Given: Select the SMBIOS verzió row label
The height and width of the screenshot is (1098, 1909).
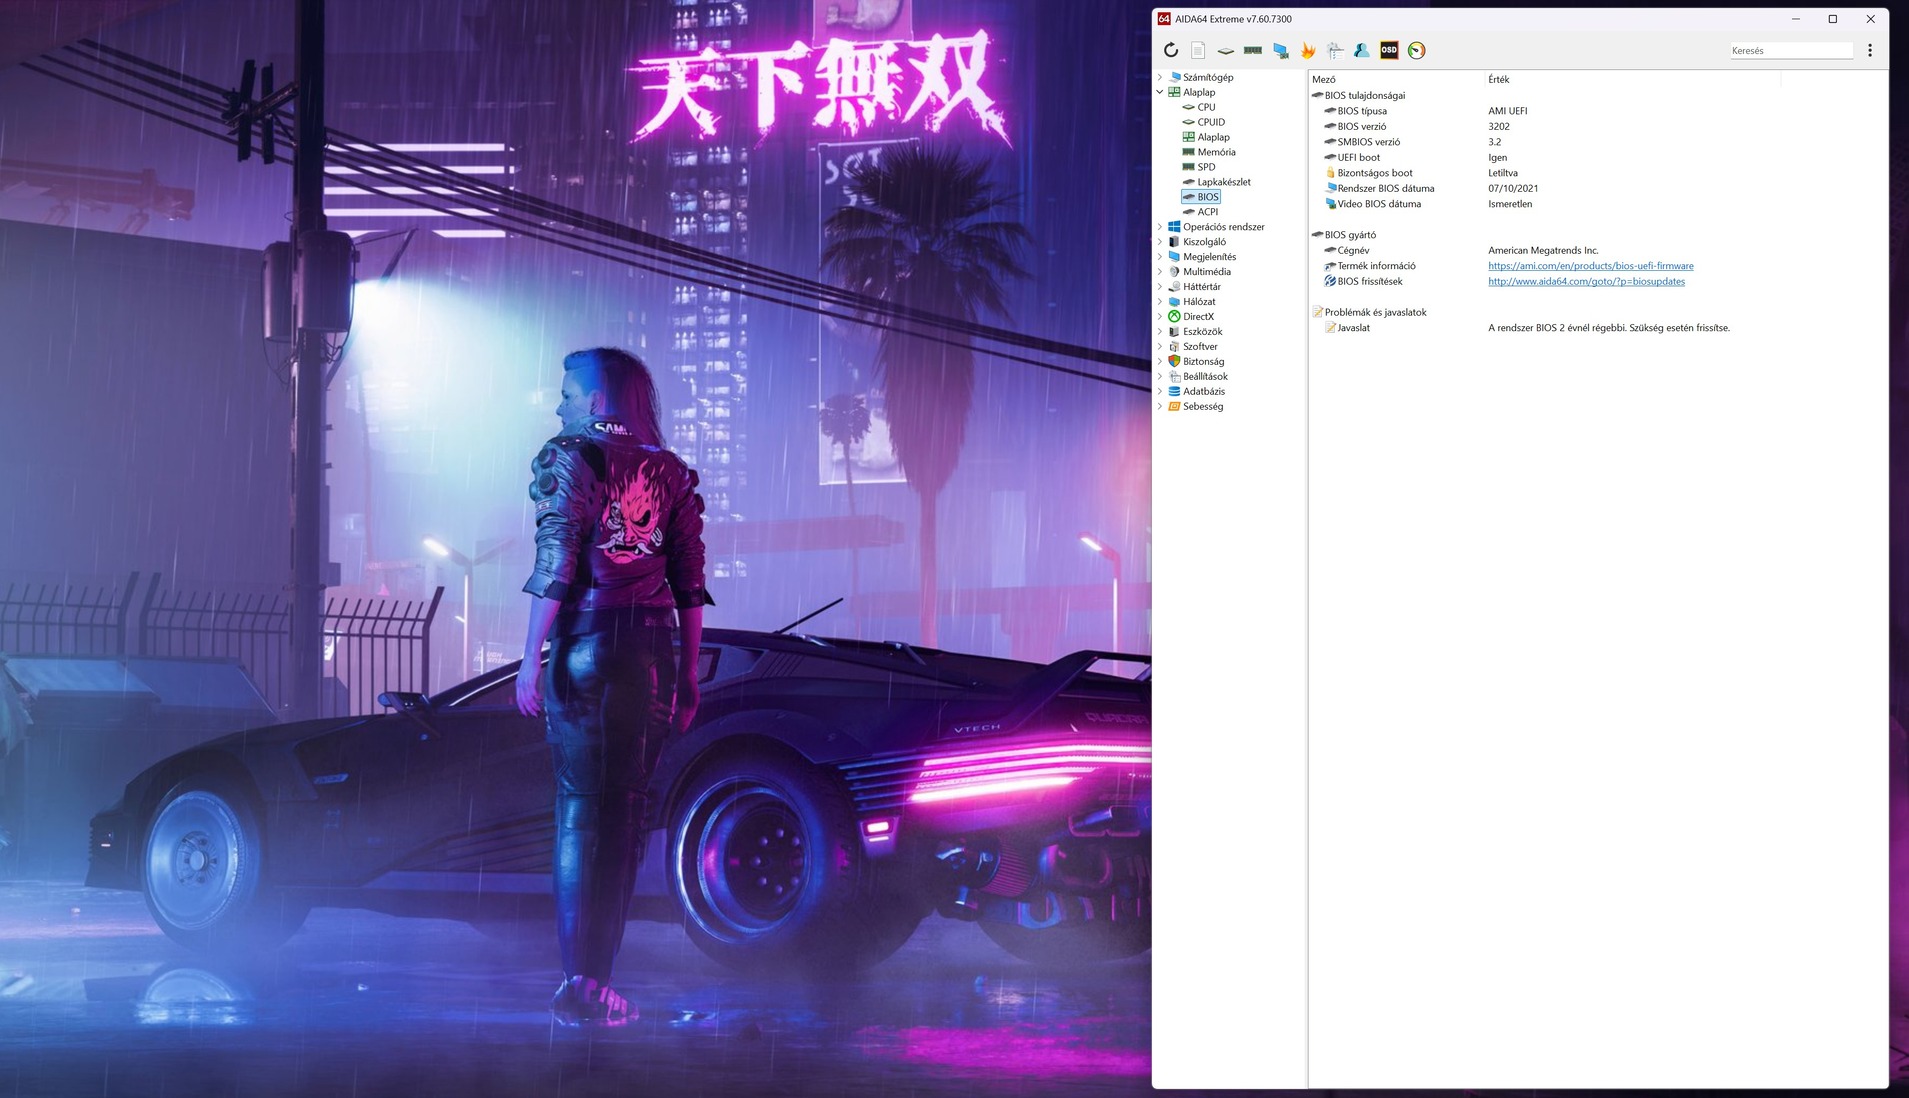Looking at the screenshot, I should 1369,142.
